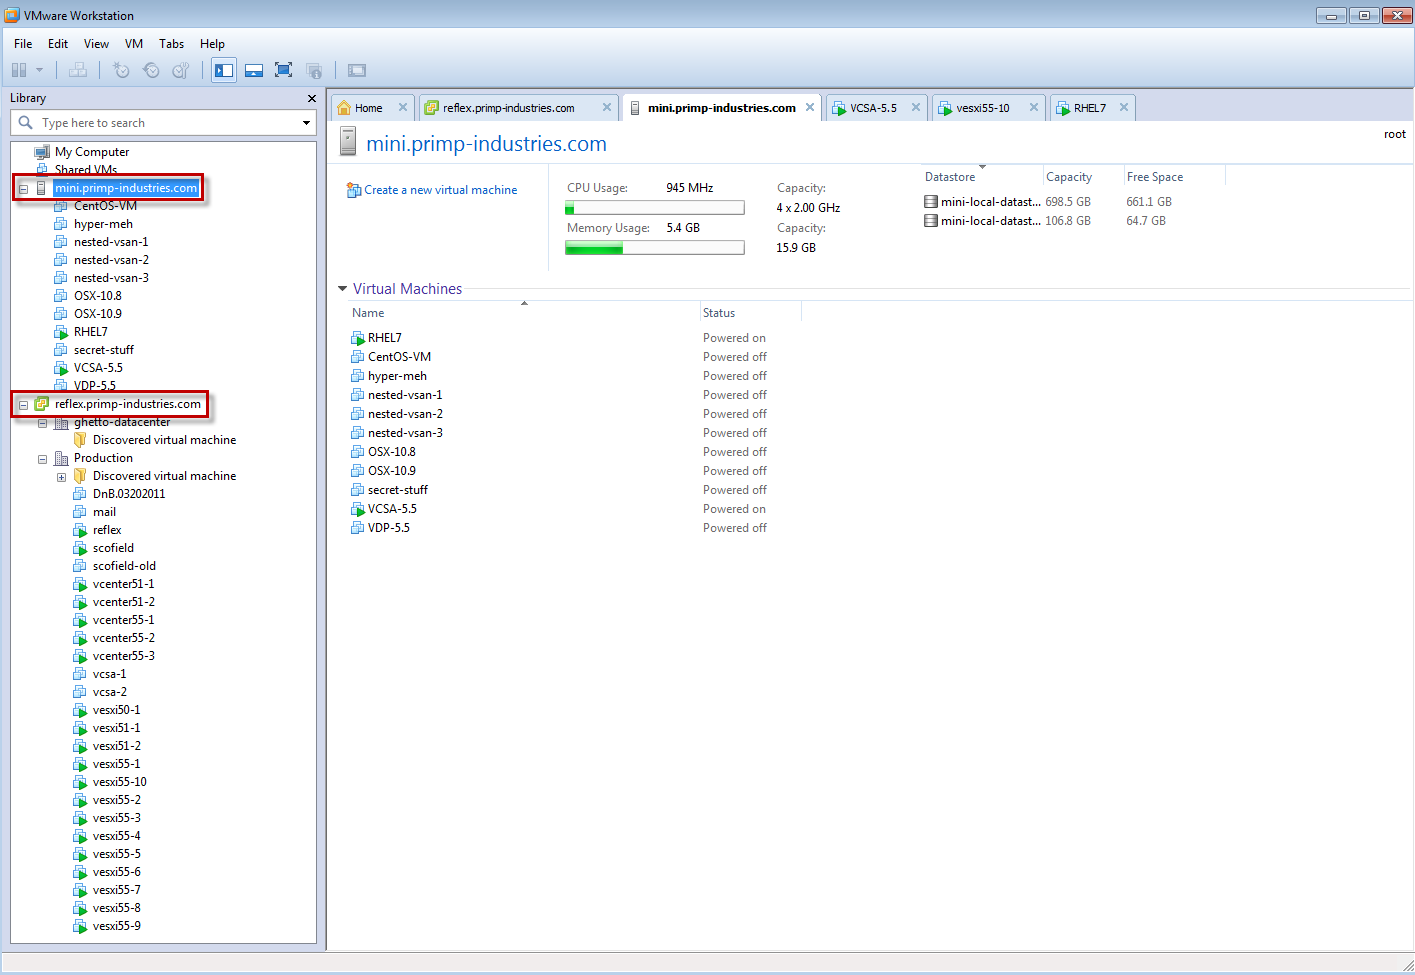Click the search magnifier in the Library panel

(x=25, y=123)
